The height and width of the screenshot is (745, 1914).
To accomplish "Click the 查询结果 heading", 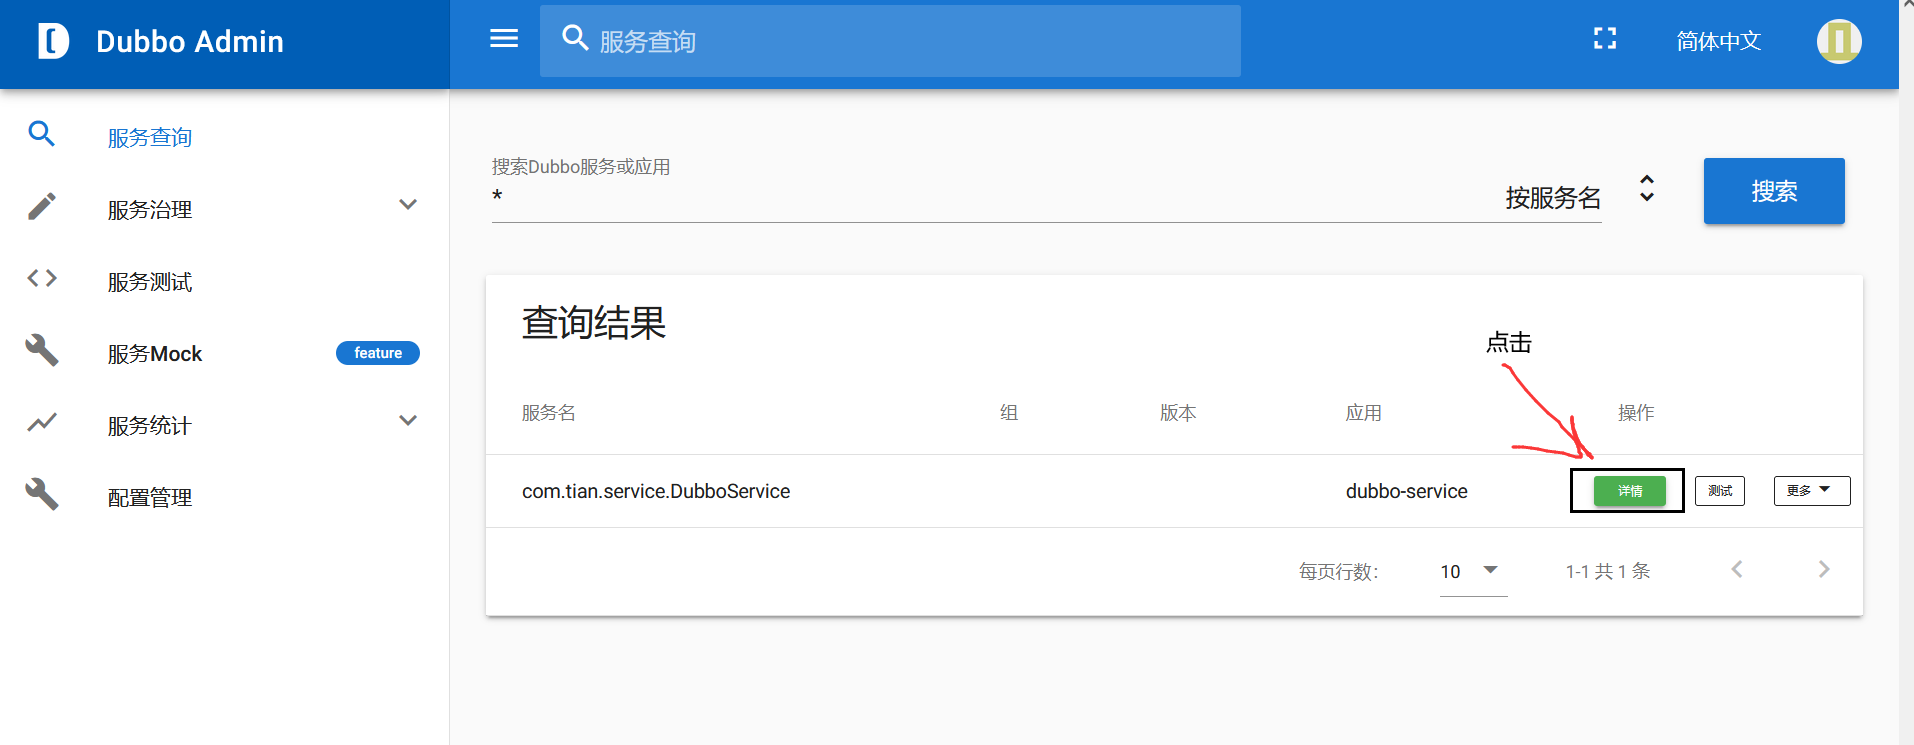I will [x=594, y=323].
